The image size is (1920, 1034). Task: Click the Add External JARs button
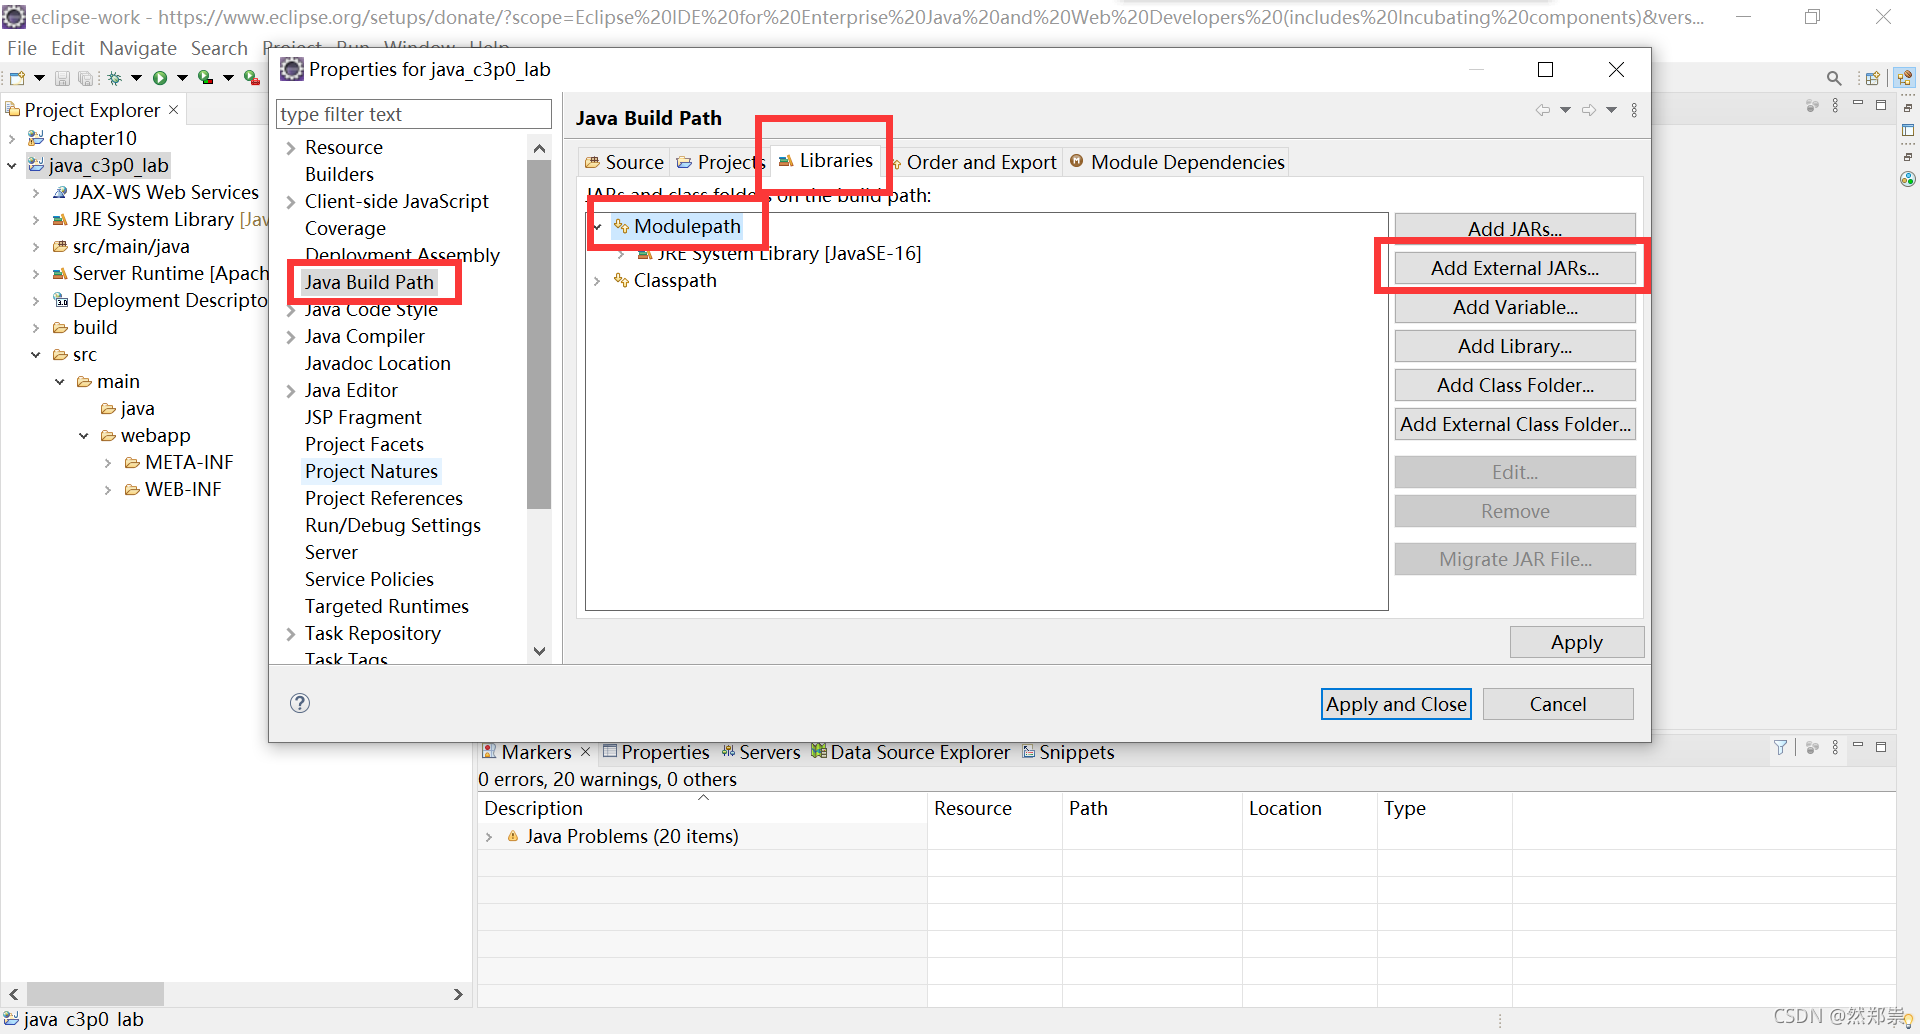tap(1513, 268)
